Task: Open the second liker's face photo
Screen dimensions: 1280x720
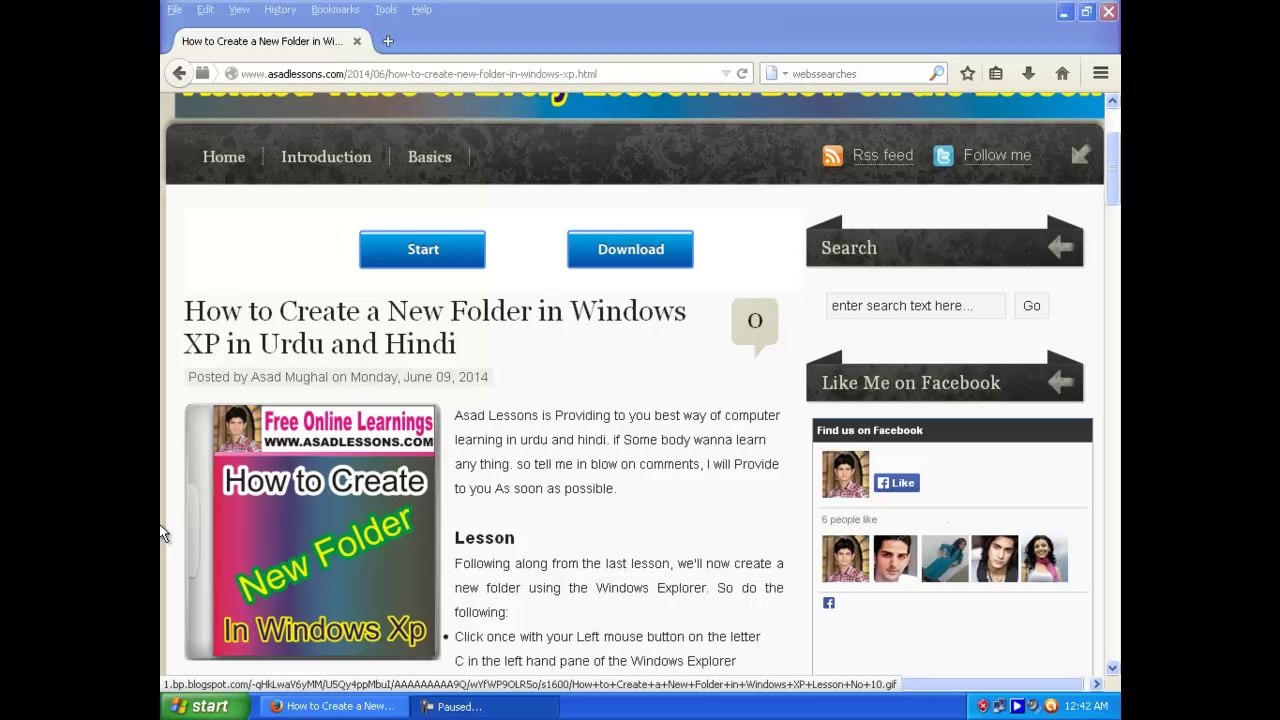Action: [895, 559]
